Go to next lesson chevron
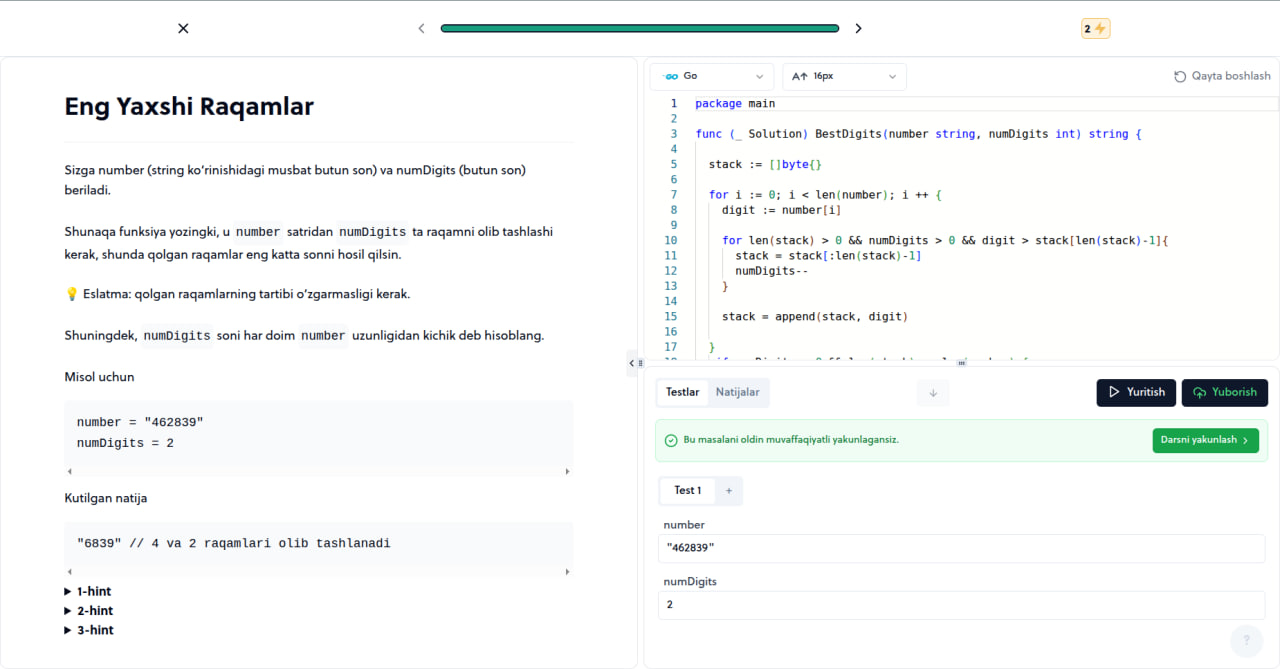Viewport: 1280px width, 669px height. tap(858, 28)
